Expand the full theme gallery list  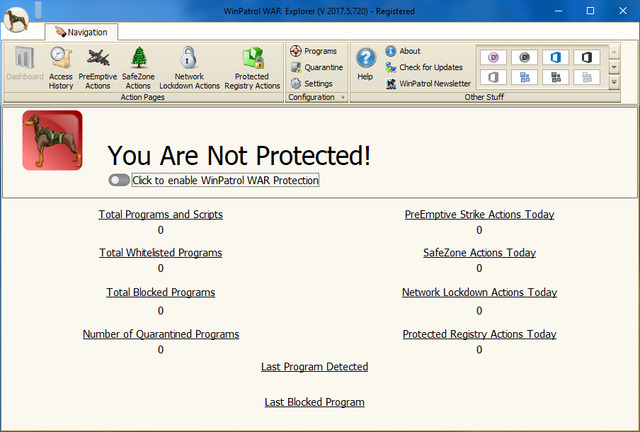614,83
